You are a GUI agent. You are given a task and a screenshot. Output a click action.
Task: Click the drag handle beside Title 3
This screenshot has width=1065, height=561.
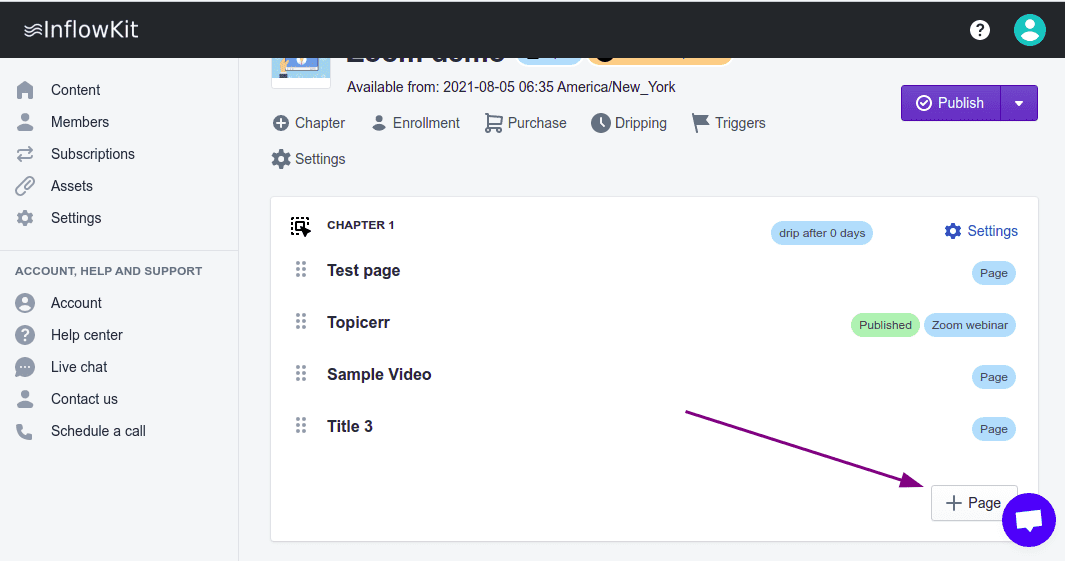pos(300,426)
